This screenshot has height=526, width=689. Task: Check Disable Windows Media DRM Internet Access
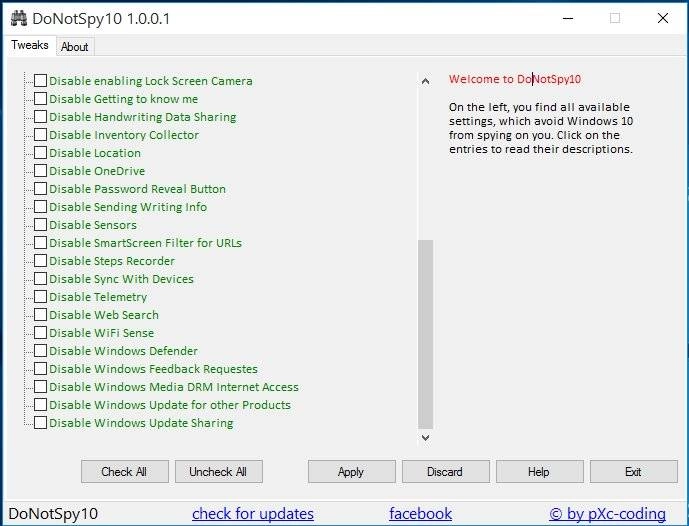tap(40, 387)
